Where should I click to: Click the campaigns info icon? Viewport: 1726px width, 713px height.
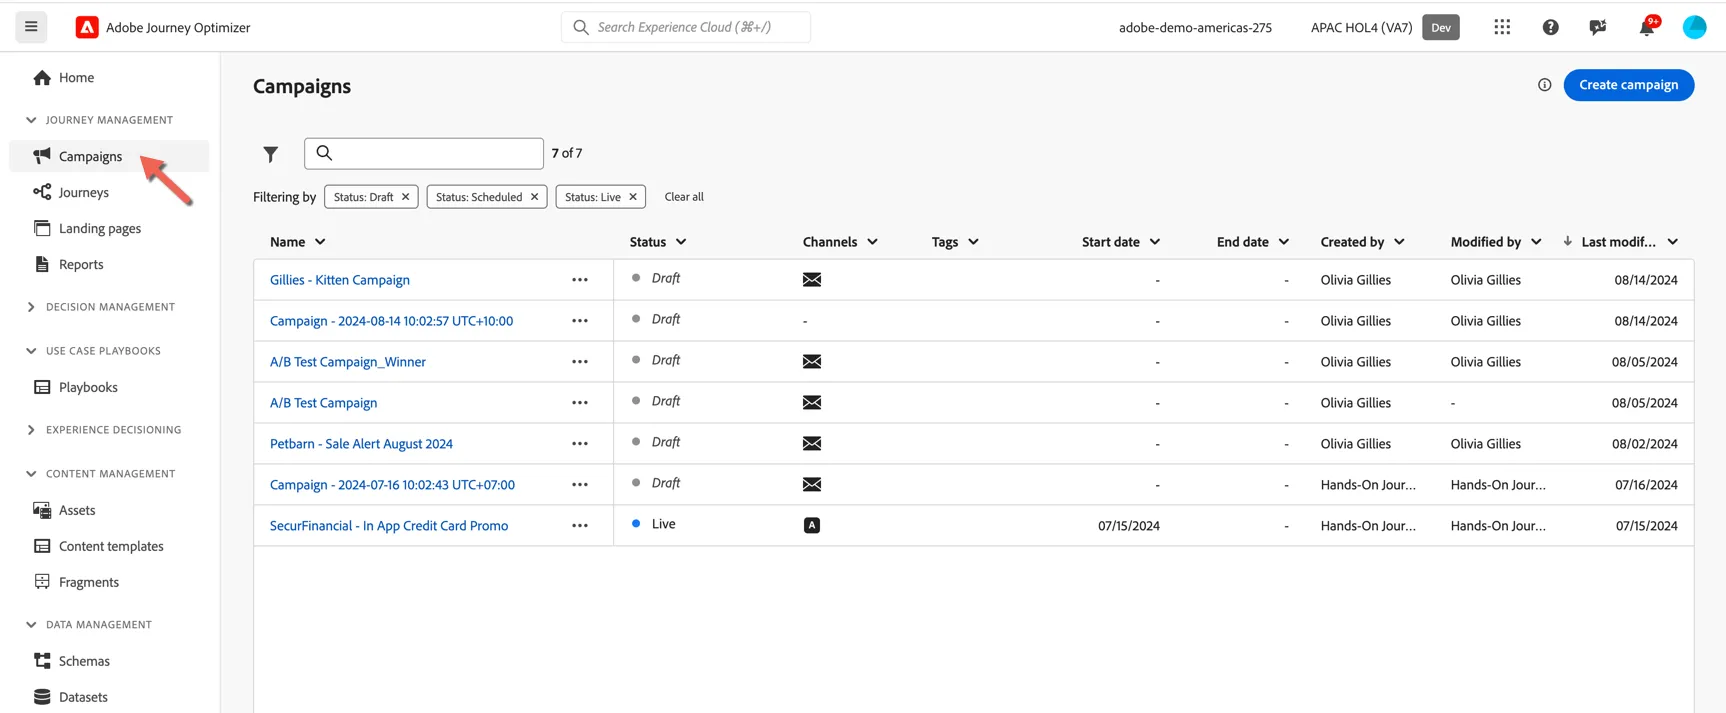pyautogui.click(x=1544, y=85)
